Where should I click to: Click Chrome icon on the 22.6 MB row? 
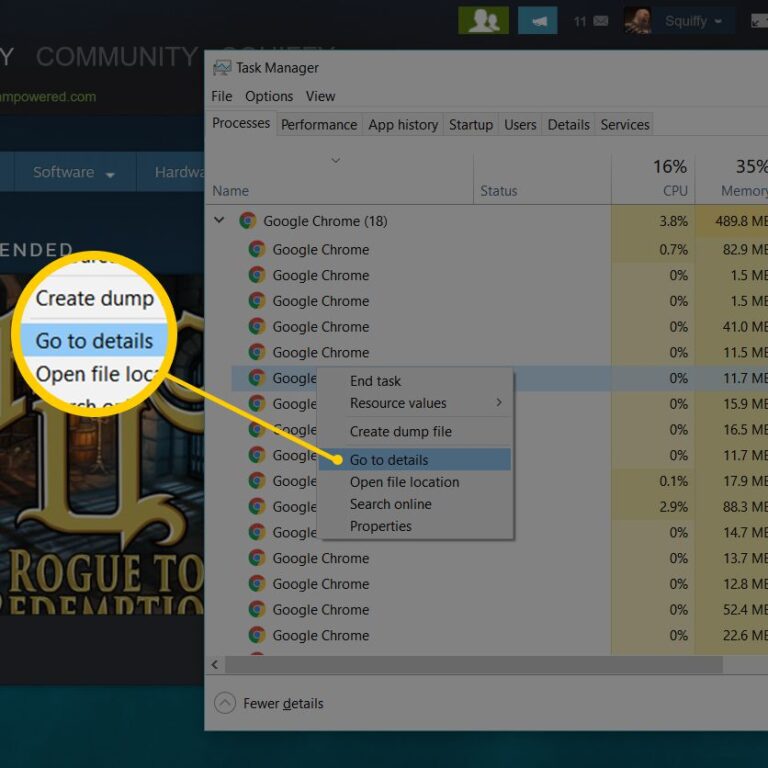[x=257, y=635]
